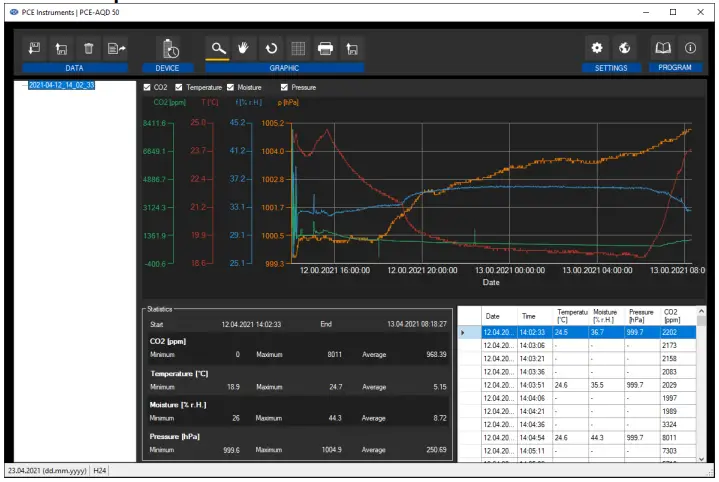Click the status bar date 23.04.2021 (dd.mm.yyyy)
The height and width of the screenshot is (482, 719).
click(x=47, y=471)
